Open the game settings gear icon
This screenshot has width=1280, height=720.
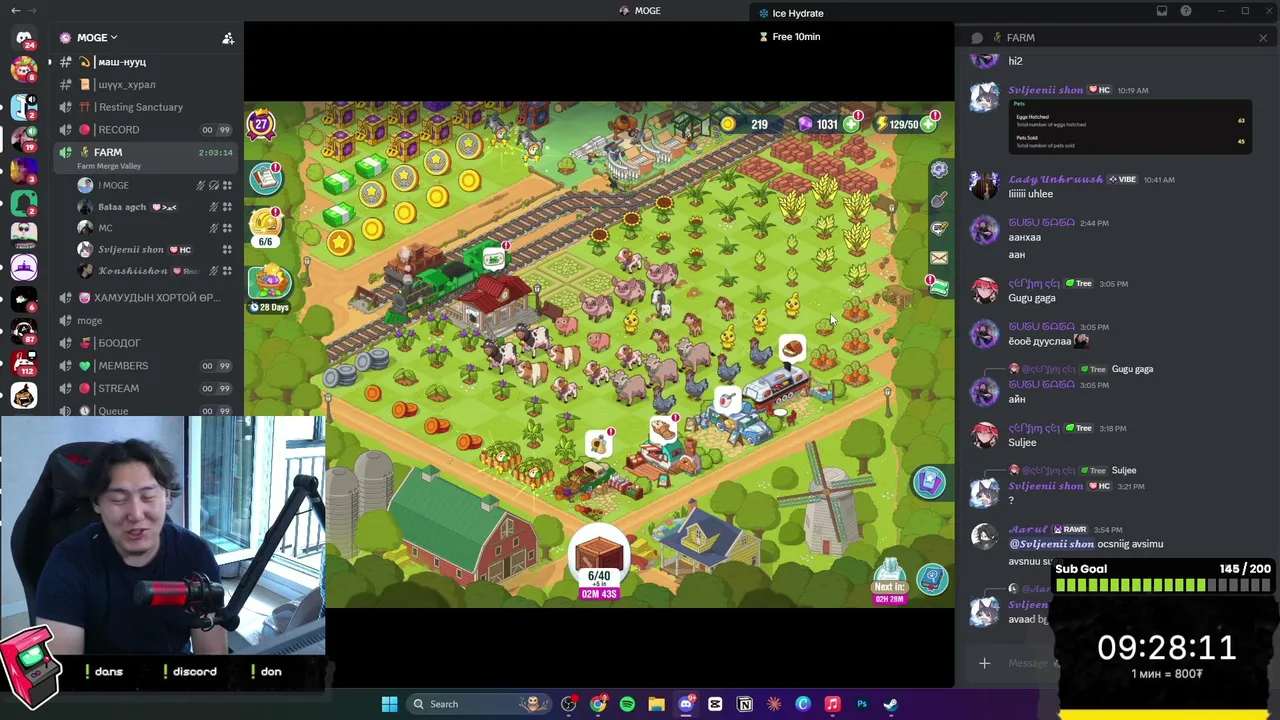coord(939,170)
